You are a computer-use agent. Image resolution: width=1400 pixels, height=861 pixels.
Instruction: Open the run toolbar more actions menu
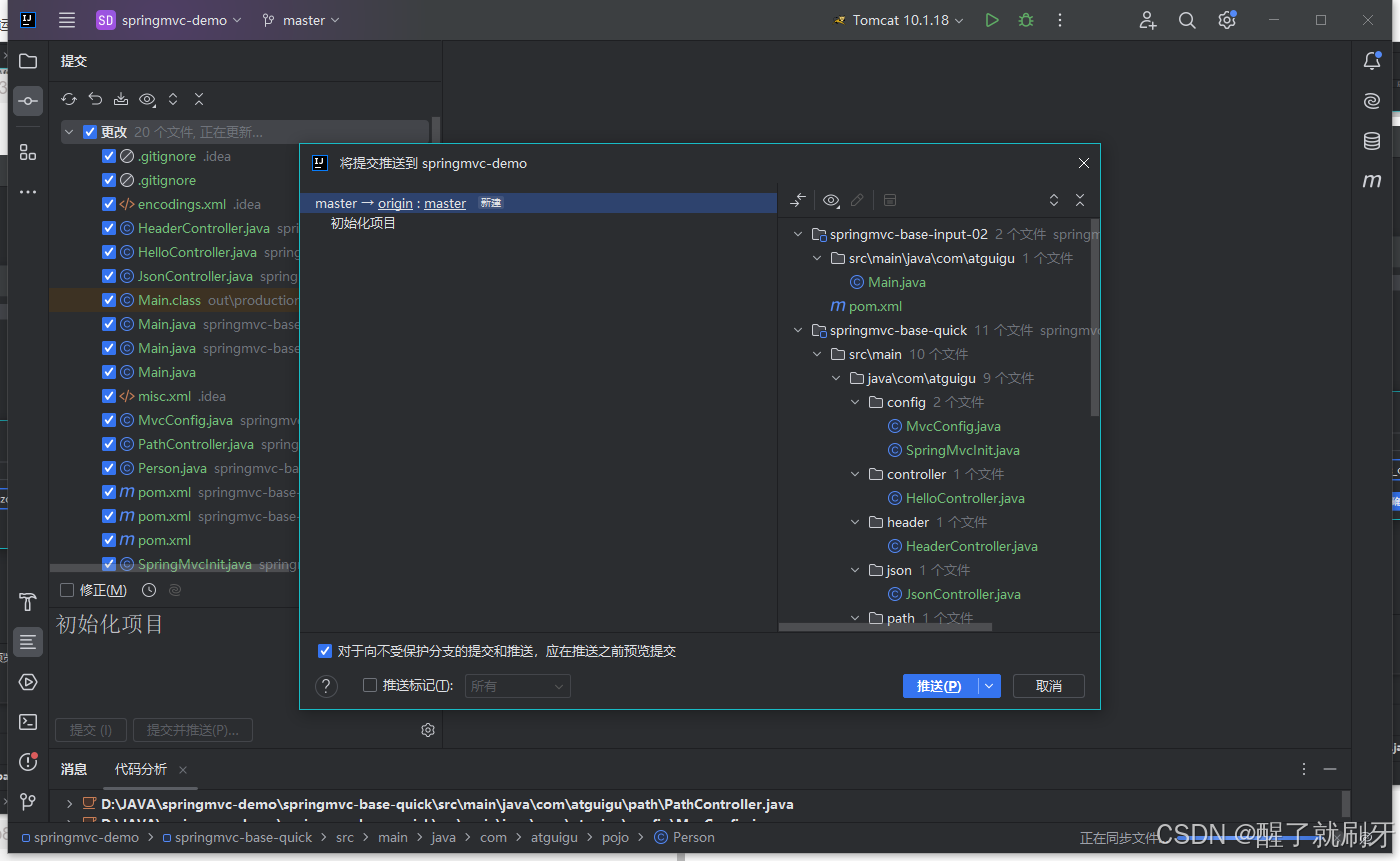coord(1060,20)
